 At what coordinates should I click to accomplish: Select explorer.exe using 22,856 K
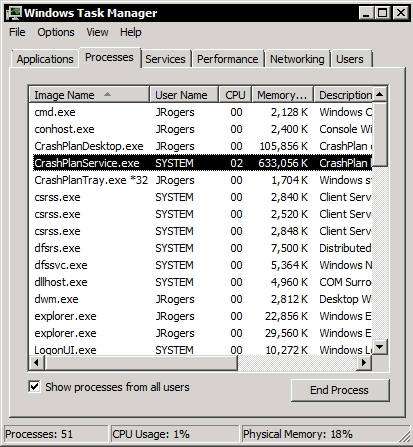[x=202, y=316]
